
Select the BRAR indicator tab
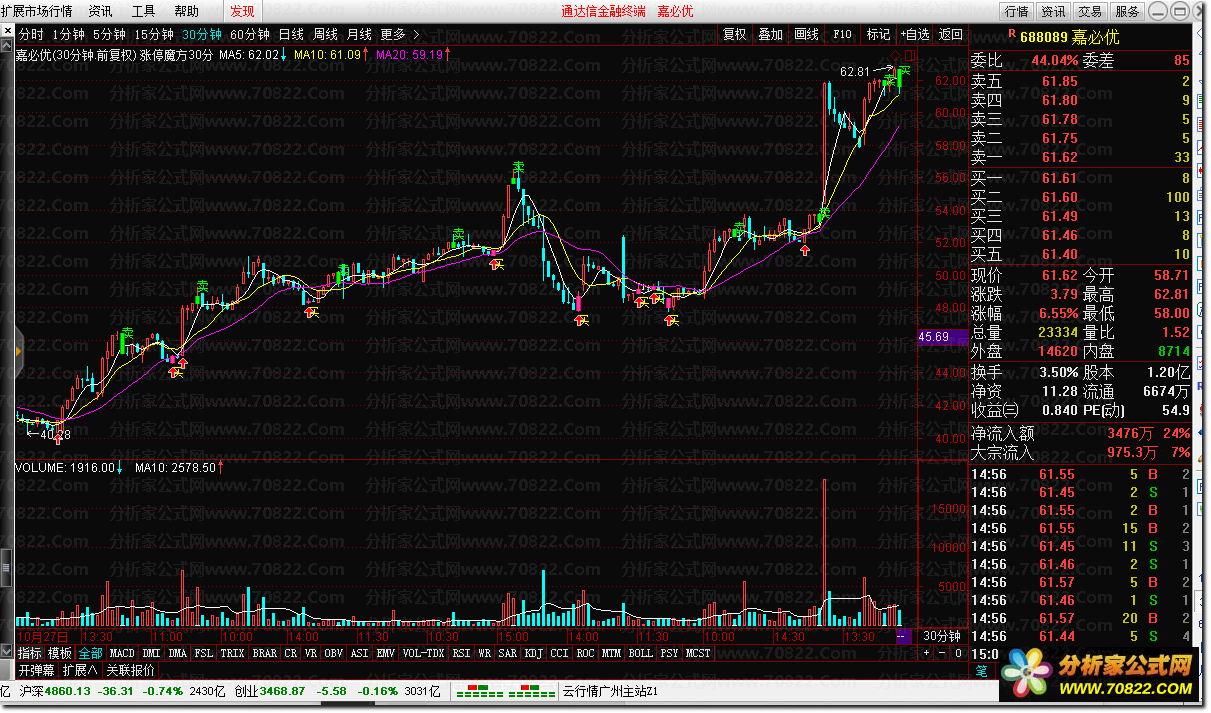point(265,653)
